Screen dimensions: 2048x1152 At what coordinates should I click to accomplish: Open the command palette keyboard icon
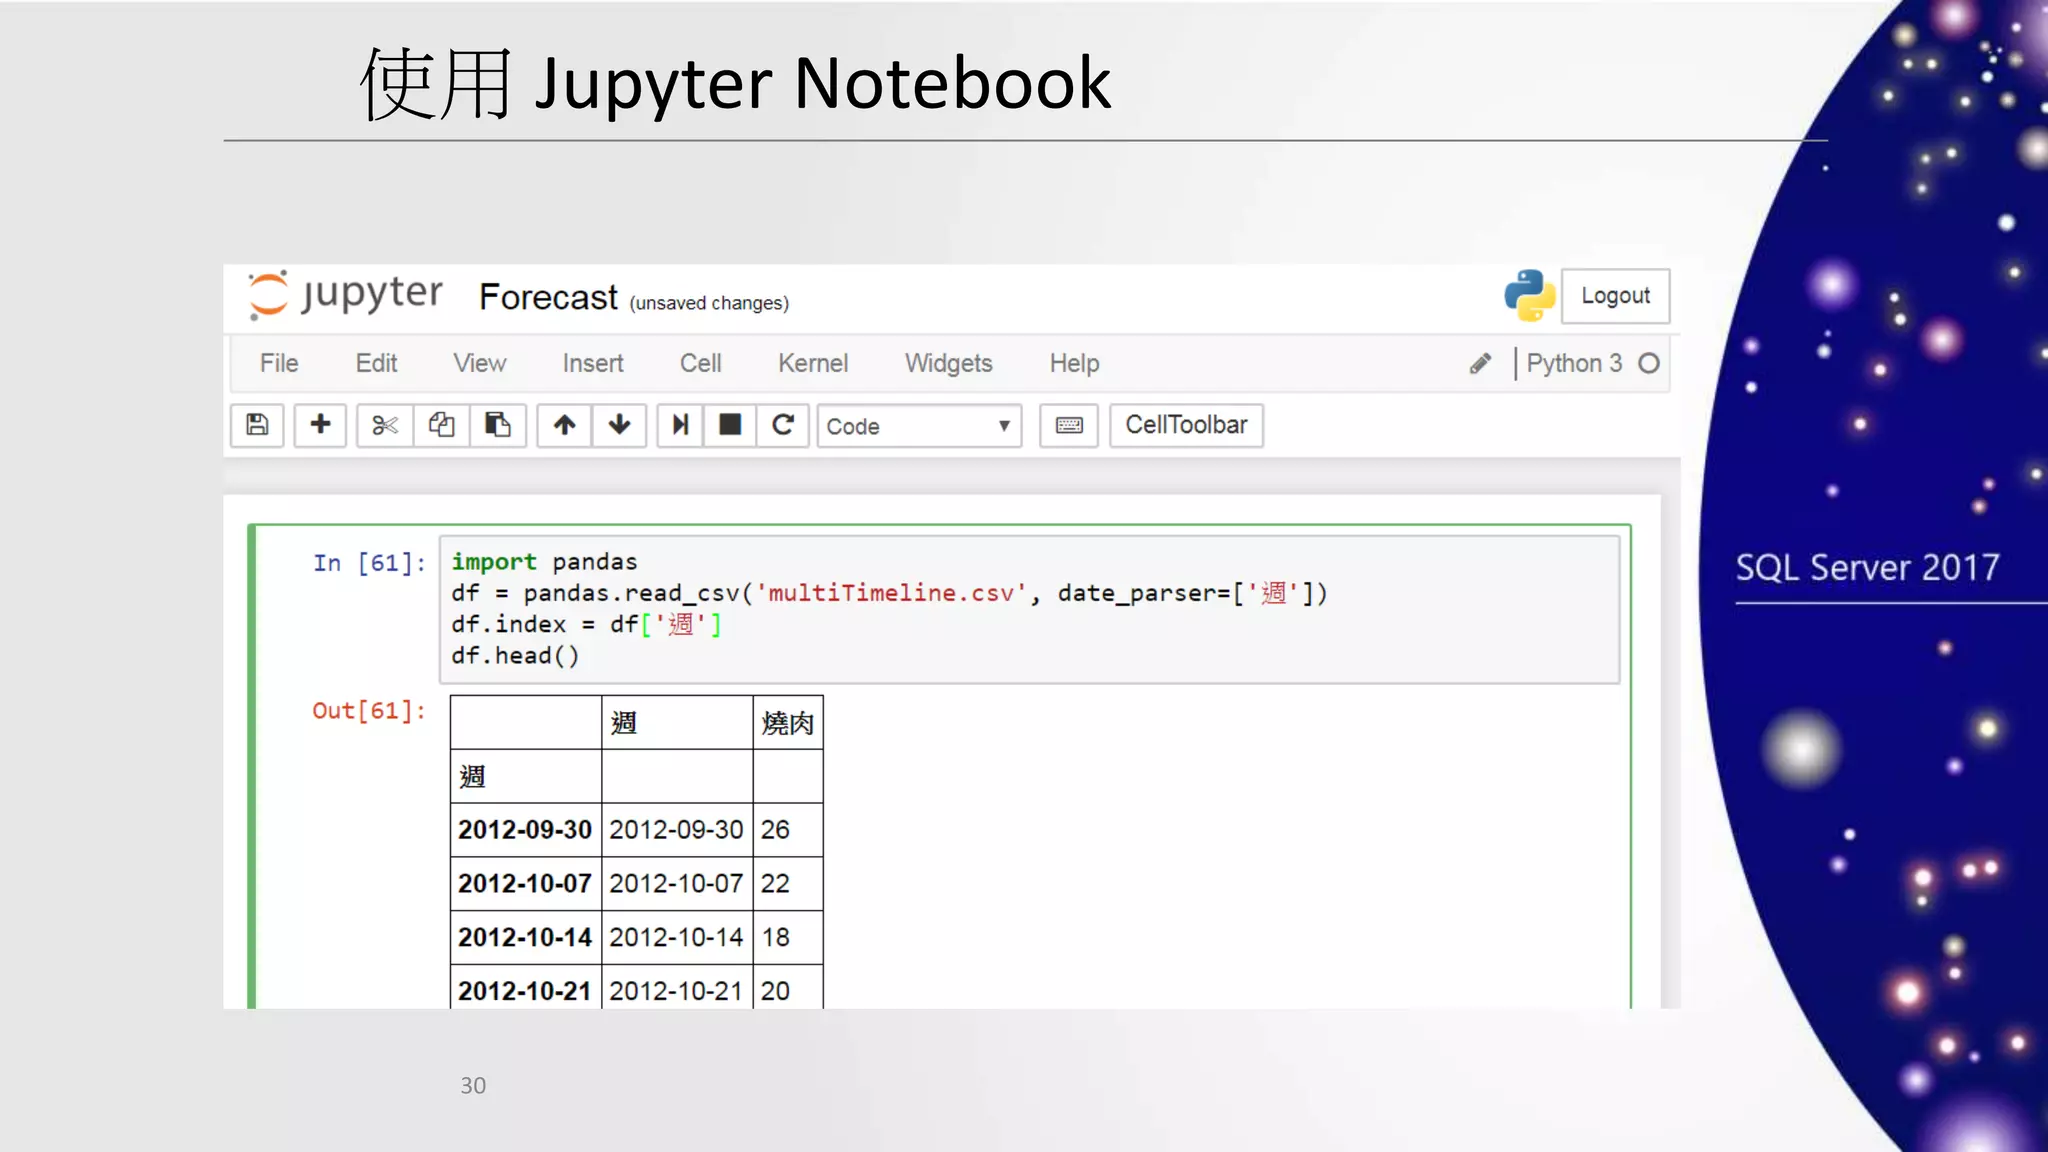1069,425
